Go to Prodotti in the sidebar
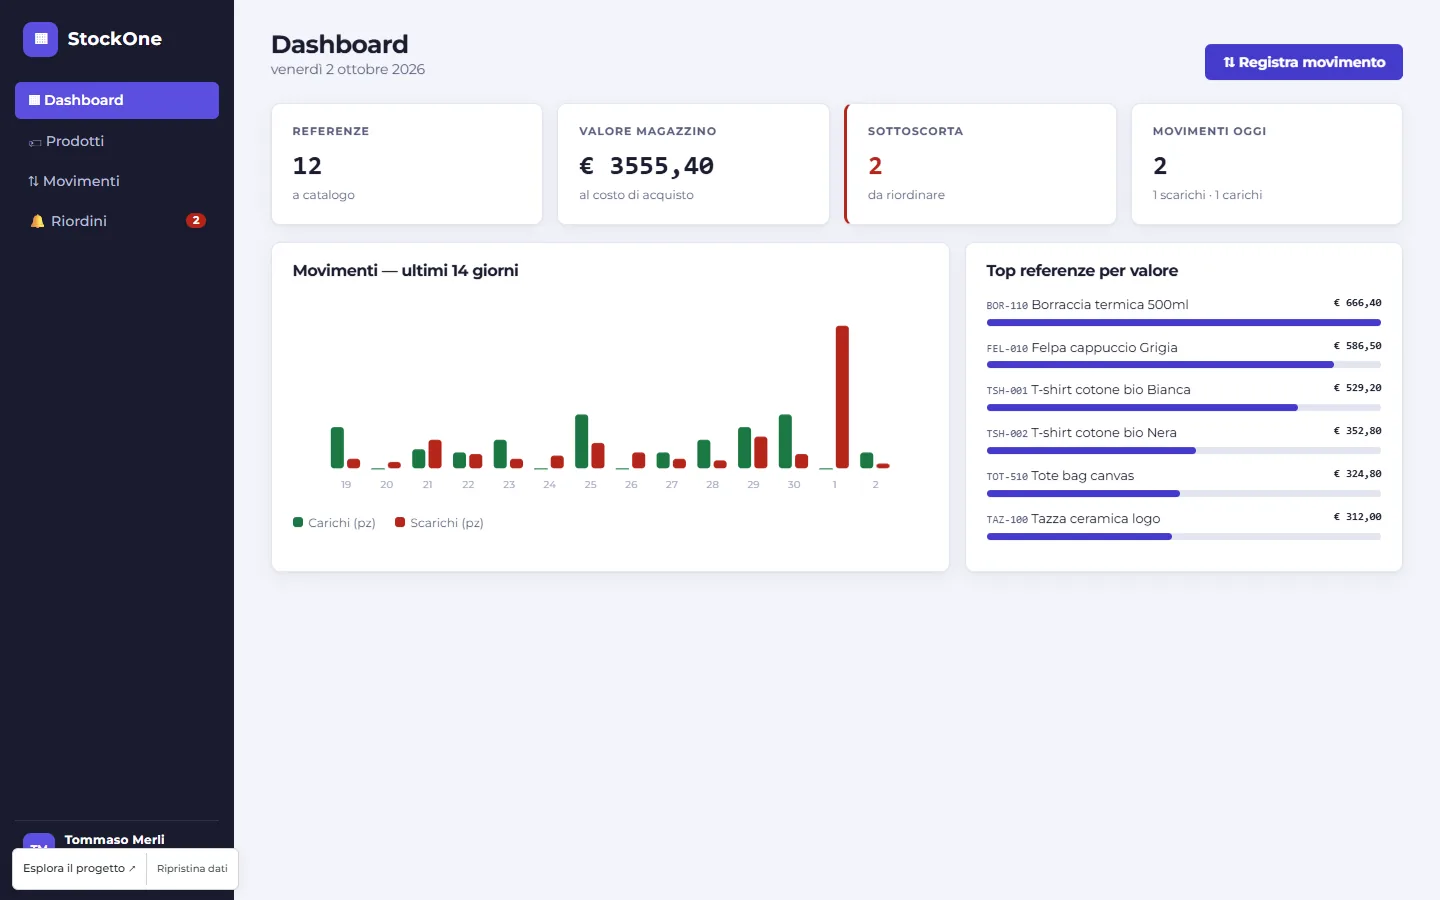Screen dimensions: 1440x900 tap(117, 141)
